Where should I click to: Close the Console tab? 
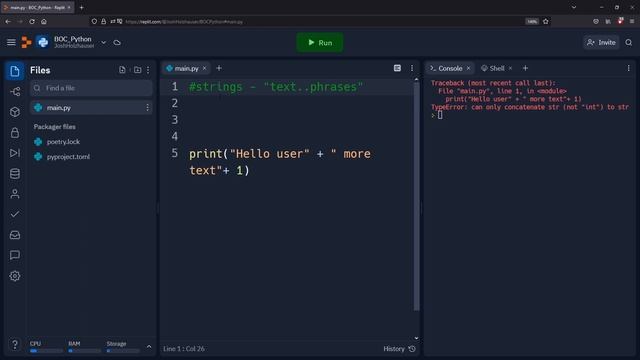469,68
